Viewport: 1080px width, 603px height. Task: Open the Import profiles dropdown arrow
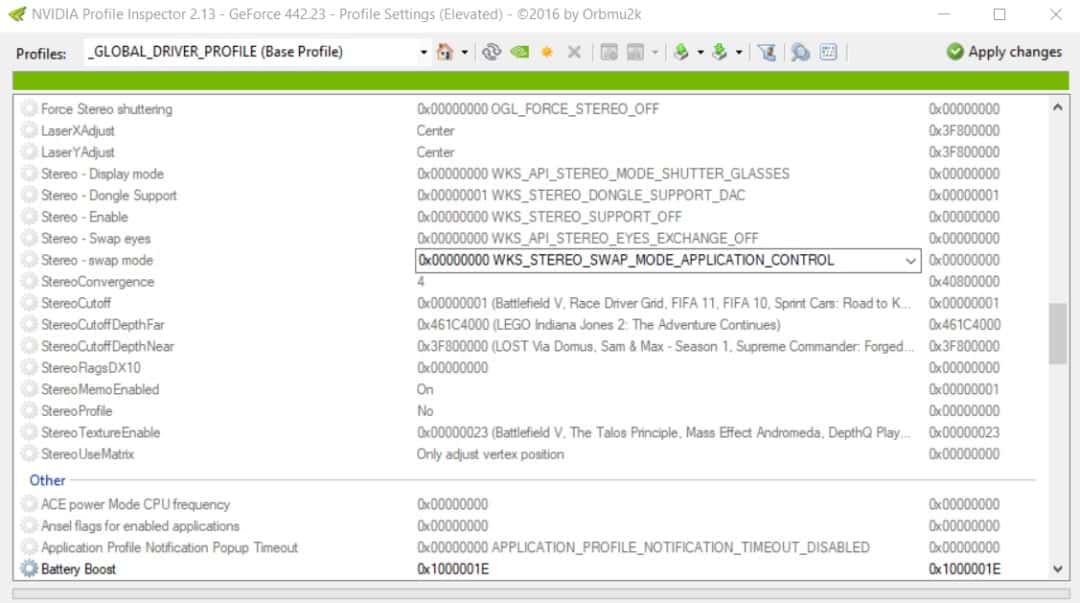tap(739, 52)
